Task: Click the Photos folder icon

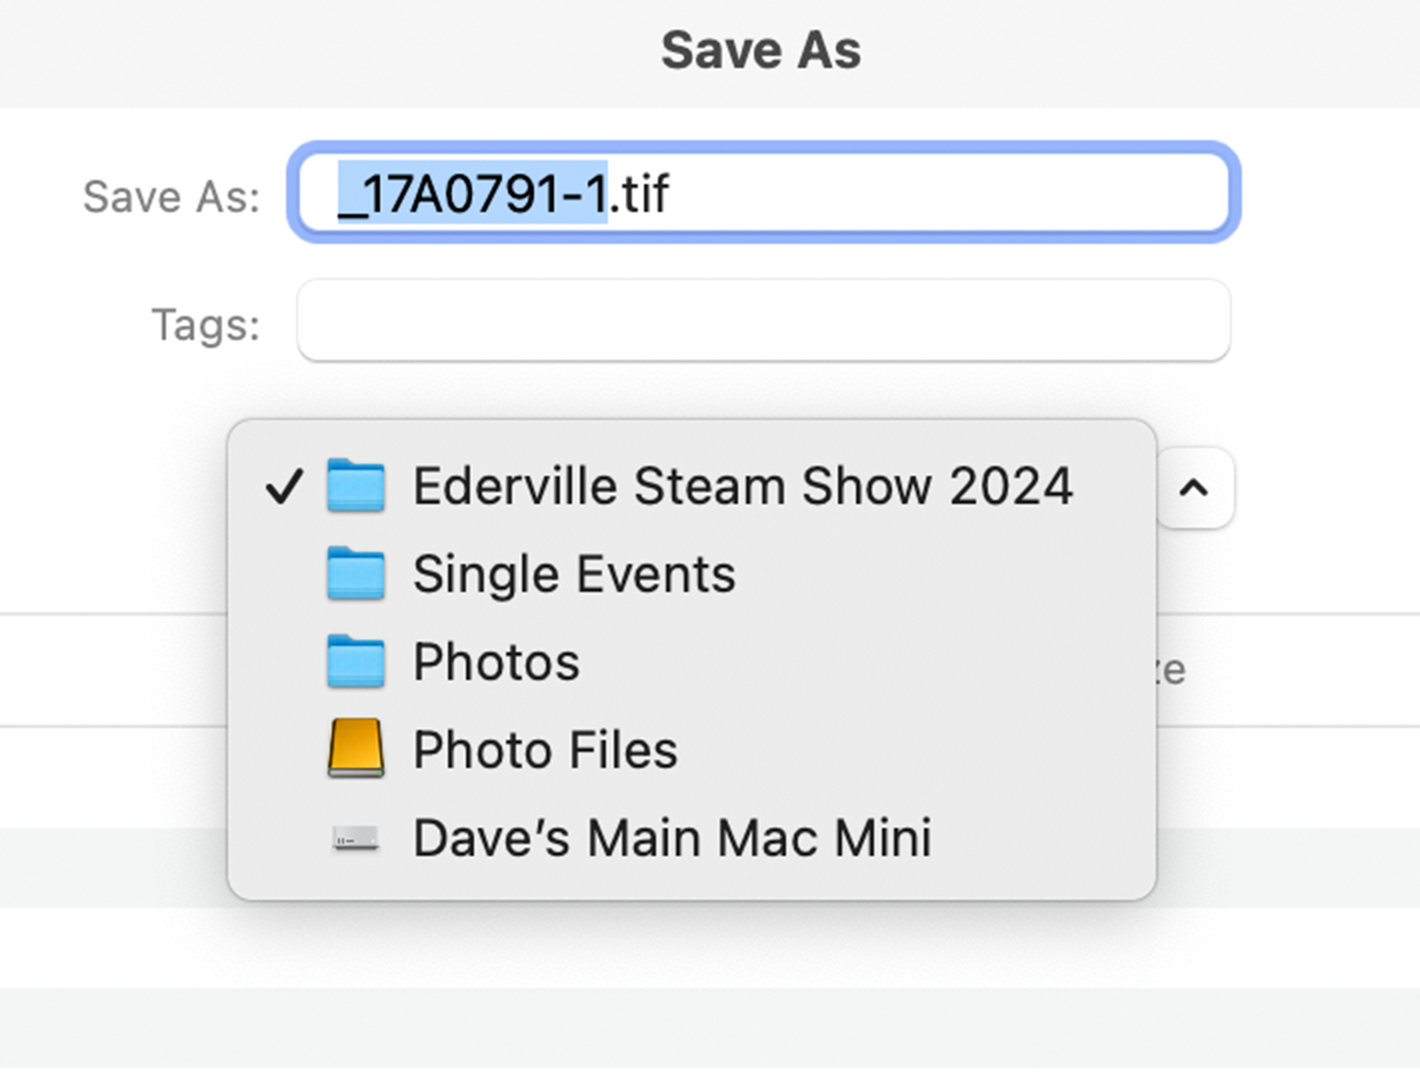Action: (x=355, y=662)
